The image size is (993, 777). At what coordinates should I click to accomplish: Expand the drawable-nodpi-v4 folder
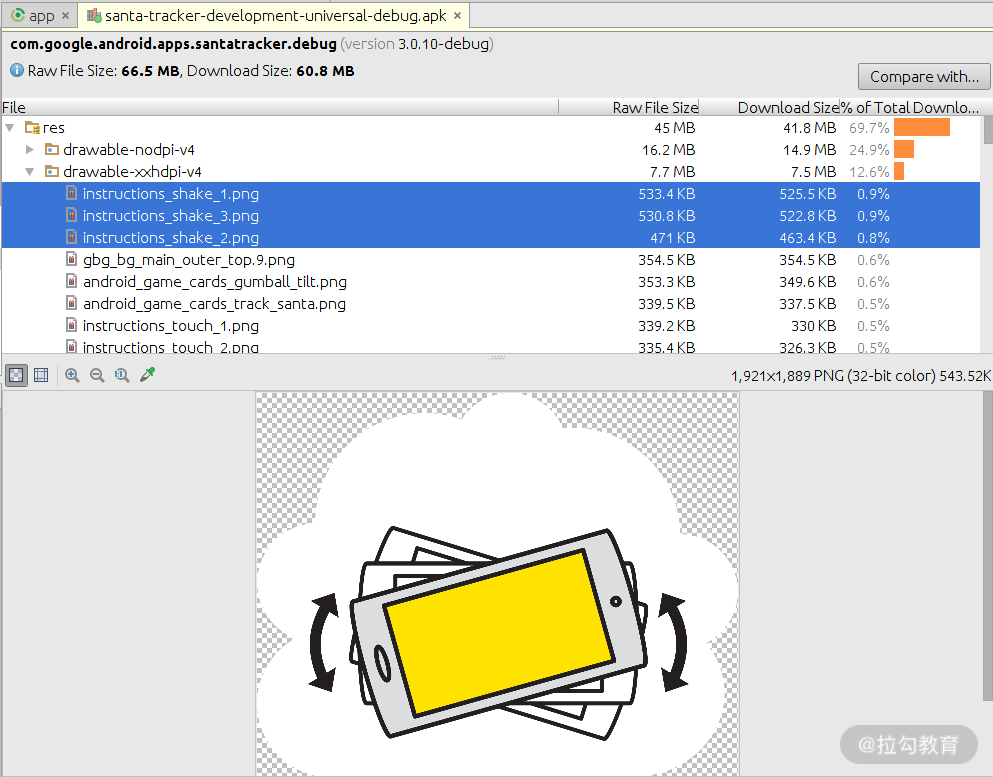pos(30,149)
